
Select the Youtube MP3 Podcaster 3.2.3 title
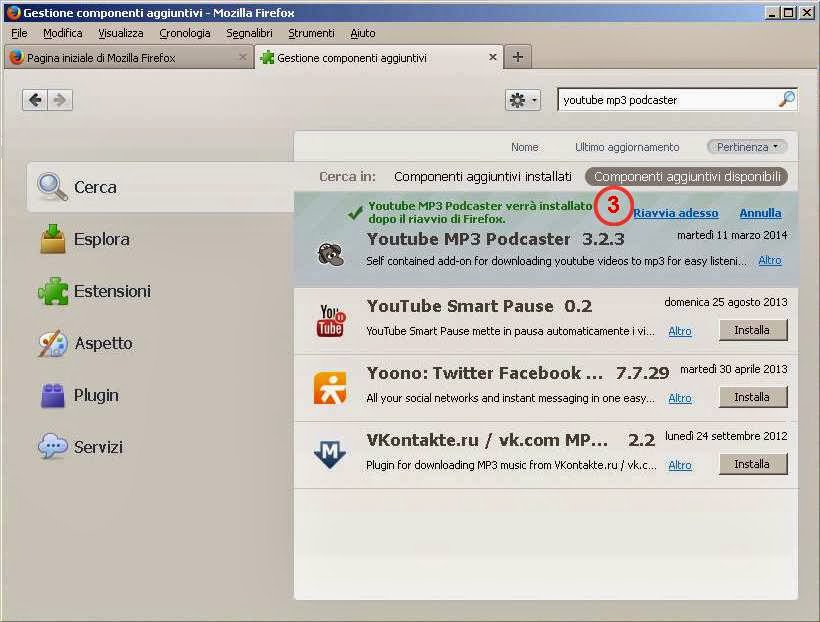(495, 239)
